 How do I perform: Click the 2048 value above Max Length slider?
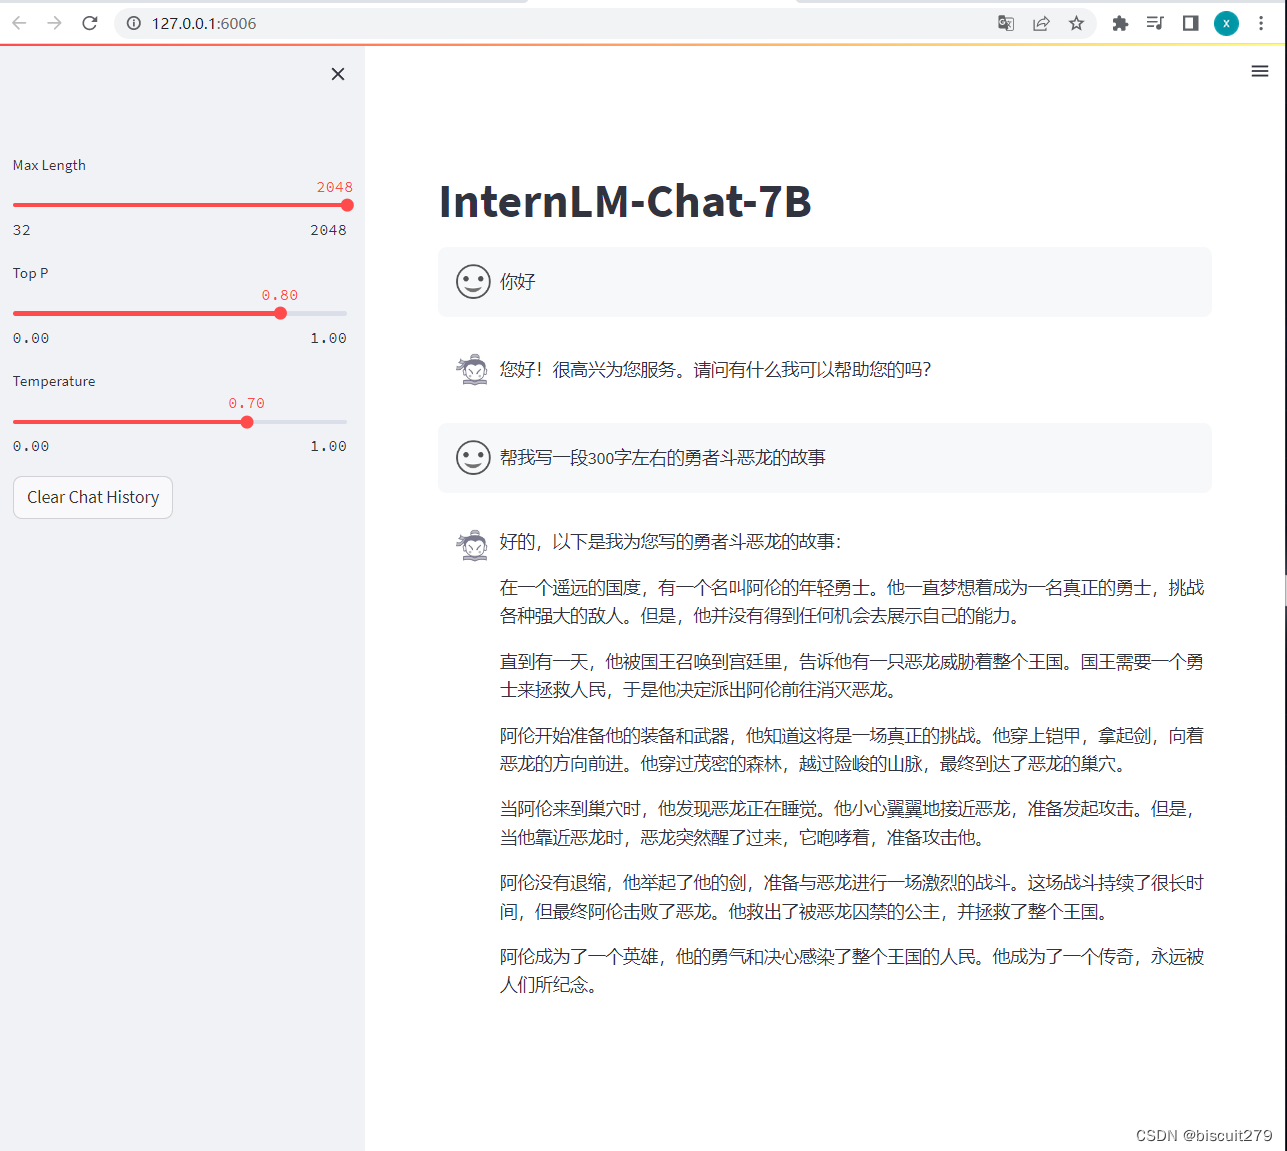335,187
